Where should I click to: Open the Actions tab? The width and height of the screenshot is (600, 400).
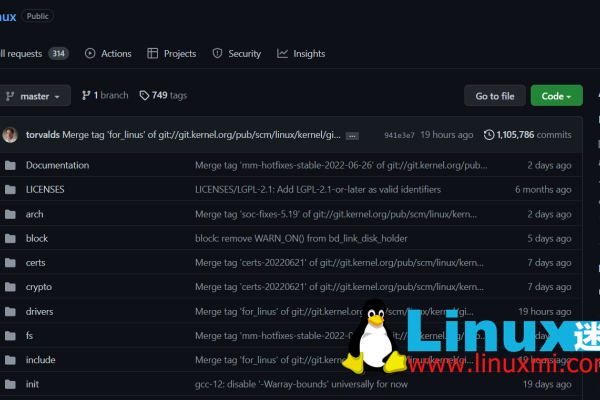coord(108,54)
